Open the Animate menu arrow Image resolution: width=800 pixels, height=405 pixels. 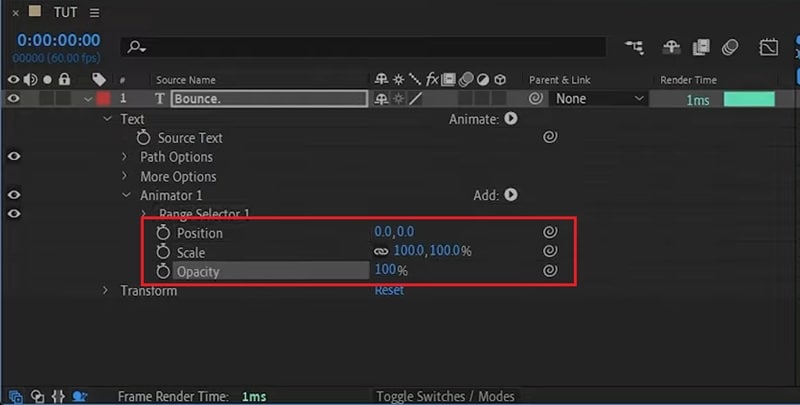pyautogui.click(x=511, y=118)
